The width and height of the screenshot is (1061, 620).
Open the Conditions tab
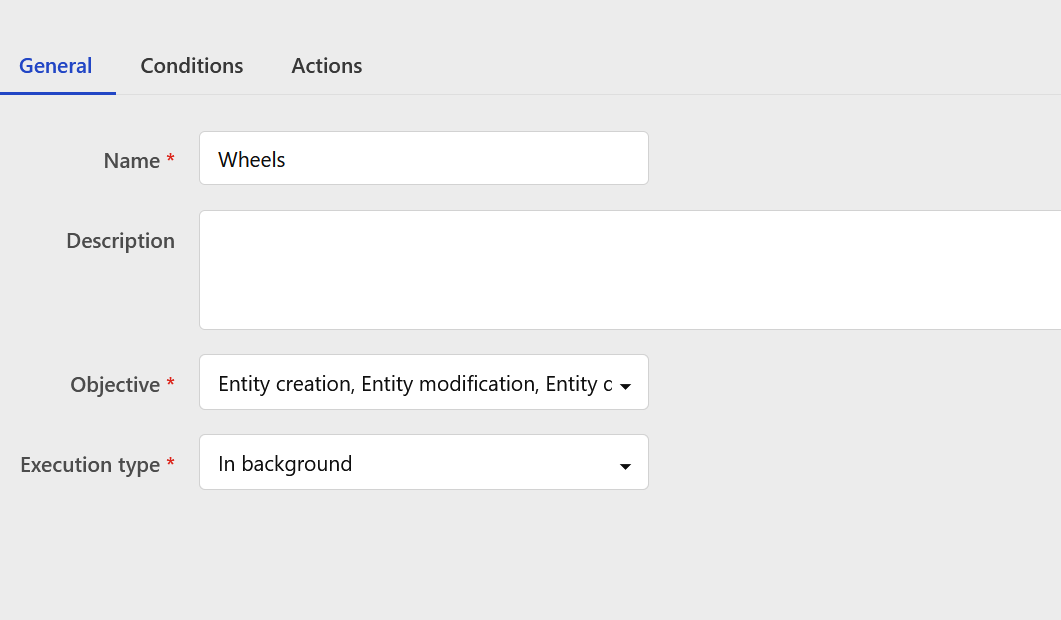(x=192, y=66)
